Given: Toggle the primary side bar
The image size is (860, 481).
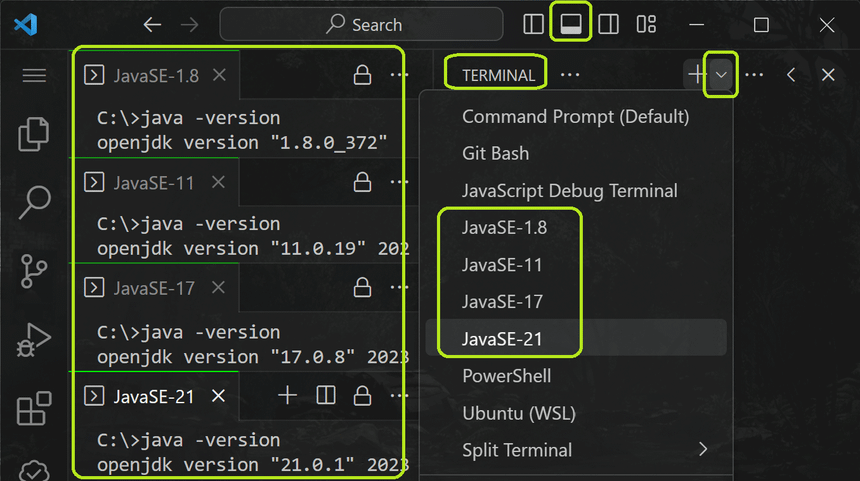Looking at the screenshot, I should click(x=534, y=25).
